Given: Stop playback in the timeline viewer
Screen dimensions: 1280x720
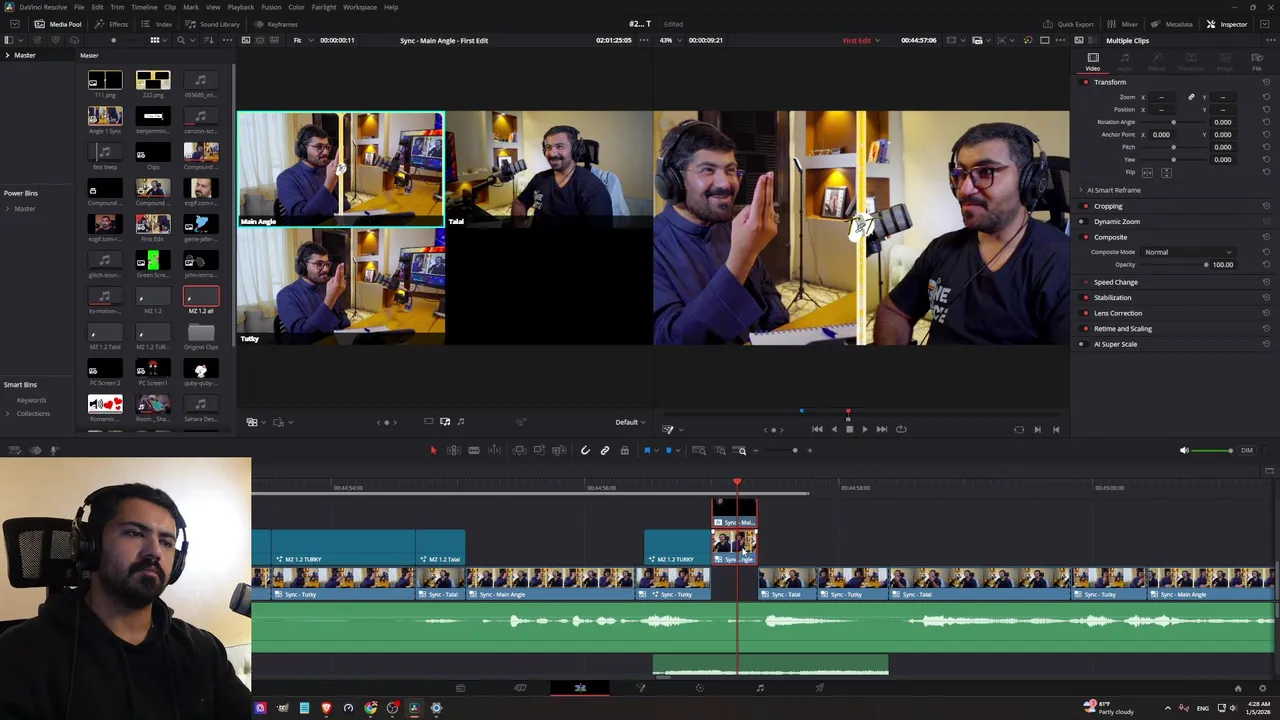Looking at the screenshot, I should pyautogui.click(x=849, y=429).
